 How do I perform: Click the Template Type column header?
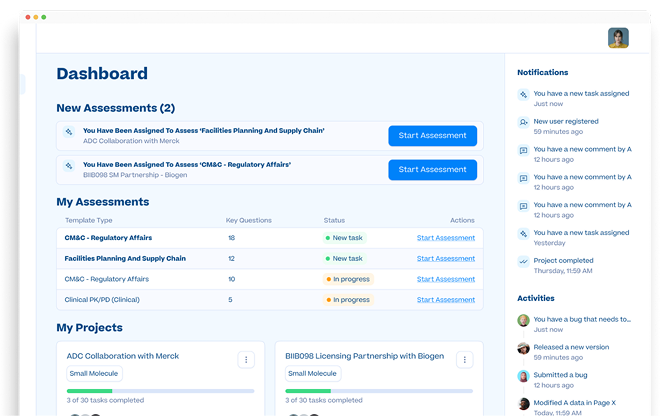(x=89, y=220)
